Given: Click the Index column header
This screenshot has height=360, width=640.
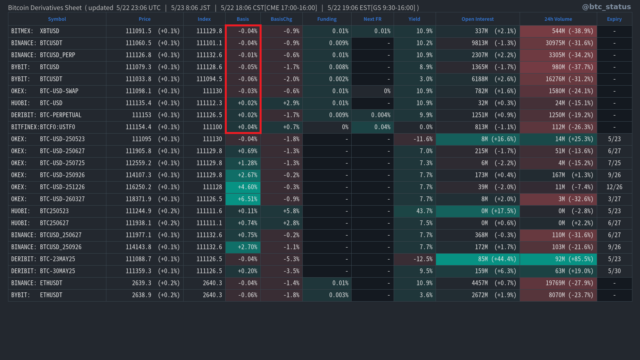Looking at the screenshot, I should (x=204, y=19).
